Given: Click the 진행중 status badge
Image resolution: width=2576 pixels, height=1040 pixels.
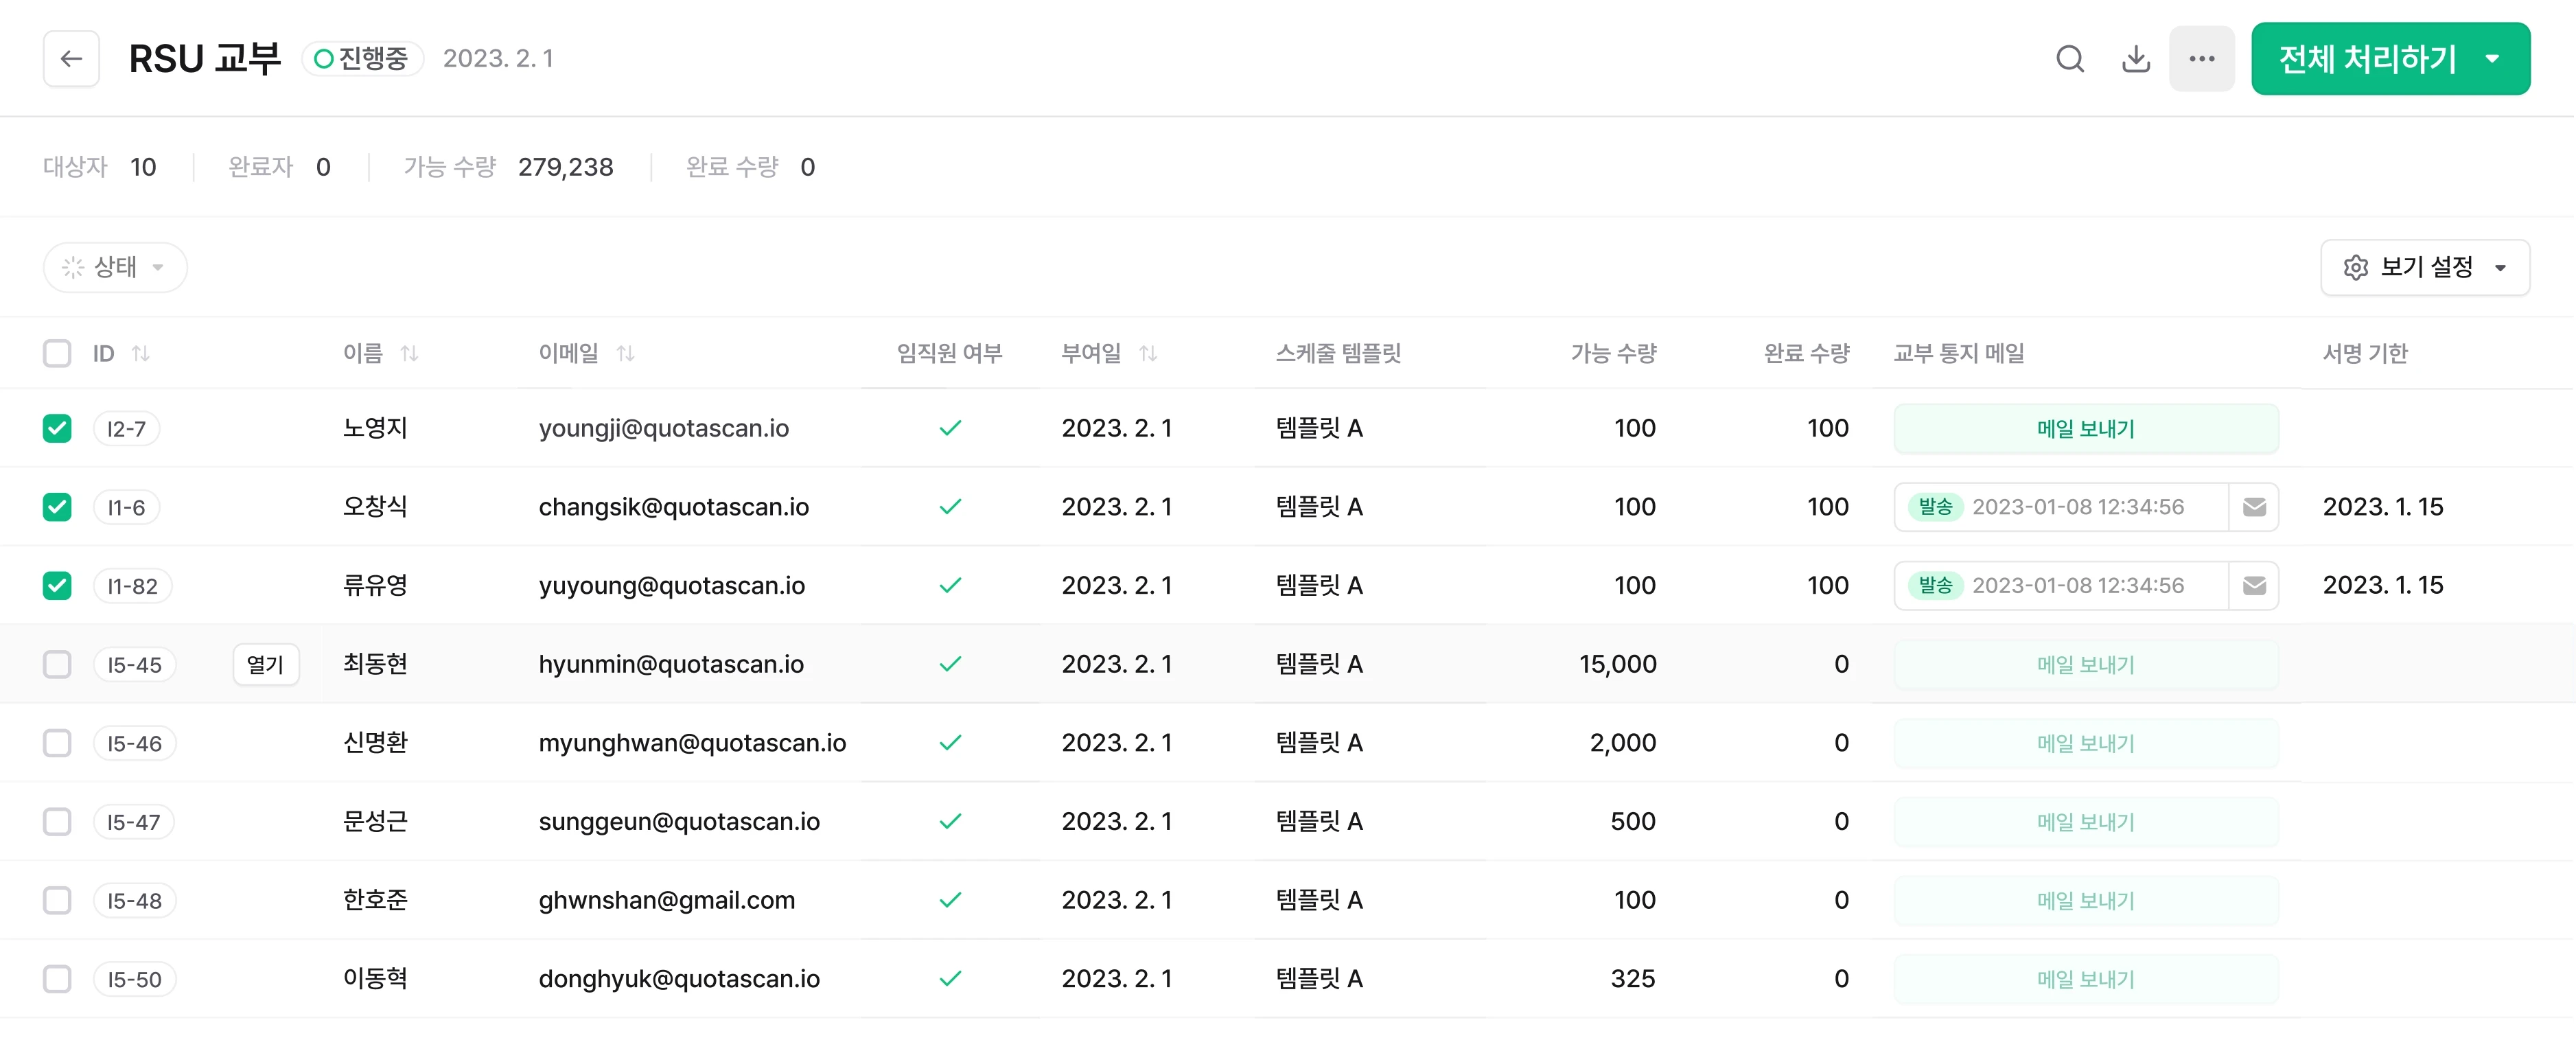Looking at the screenshot, I should click(362, 58).
